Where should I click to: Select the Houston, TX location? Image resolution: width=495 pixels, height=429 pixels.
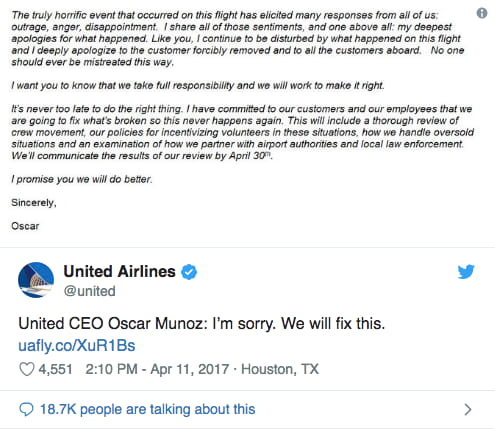280,369
